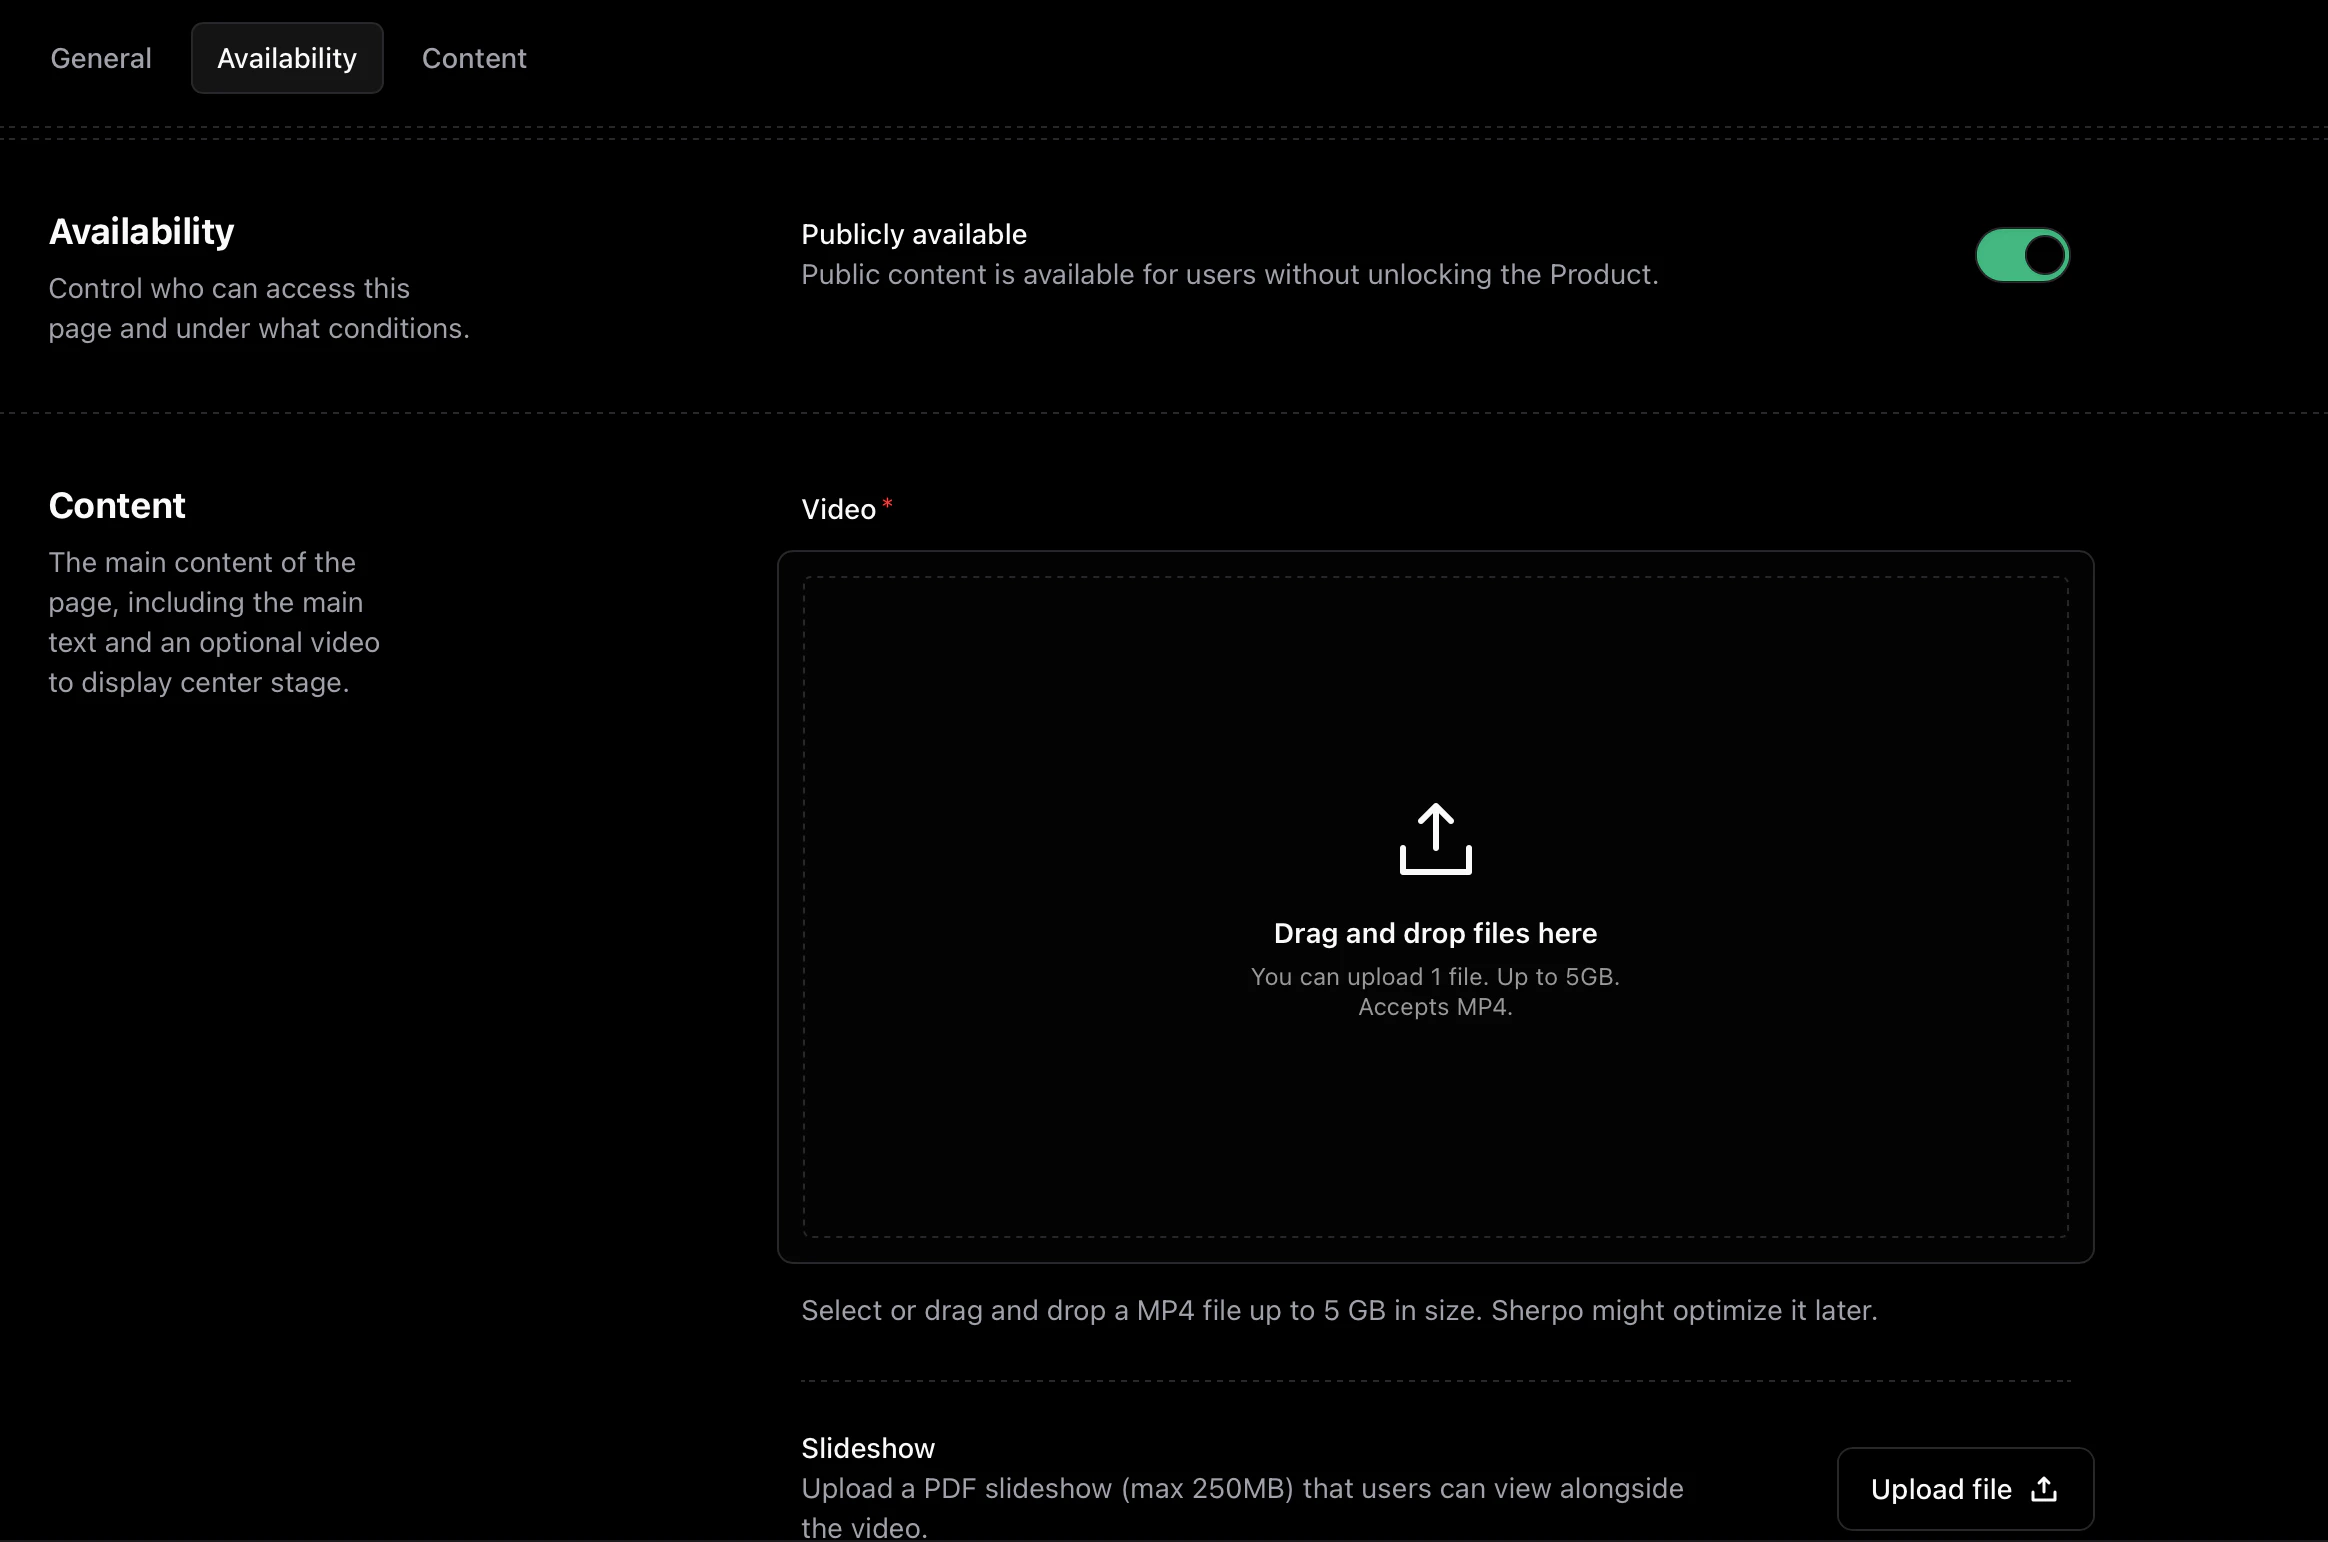Click the Content section heading
Screen dimensions: 2328x1542
[116, 505]
